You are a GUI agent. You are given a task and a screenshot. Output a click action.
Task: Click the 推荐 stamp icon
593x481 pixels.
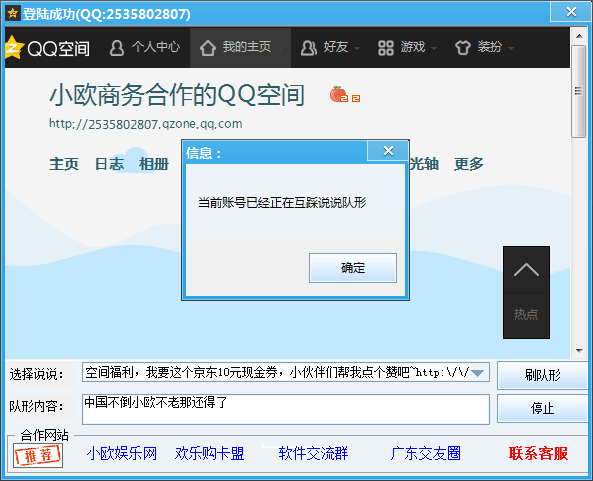point(38,455)
